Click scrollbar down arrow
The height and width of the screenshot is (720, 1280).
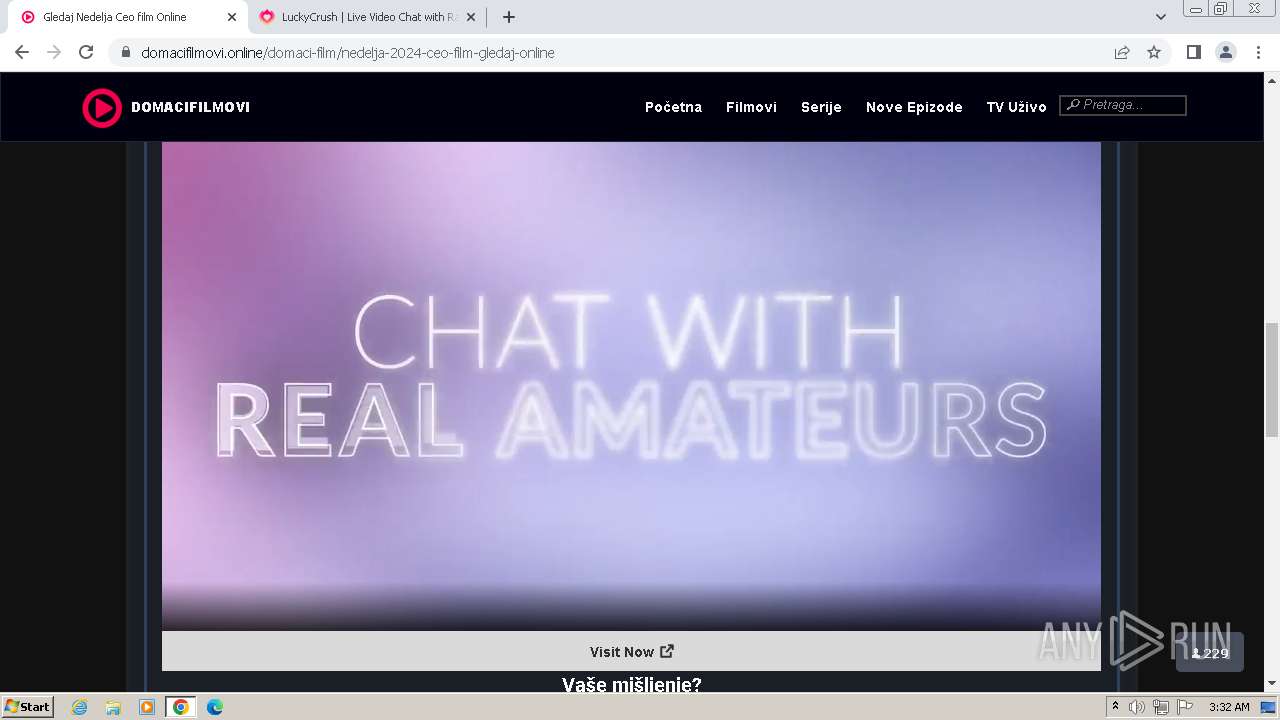click(1272, 684)
